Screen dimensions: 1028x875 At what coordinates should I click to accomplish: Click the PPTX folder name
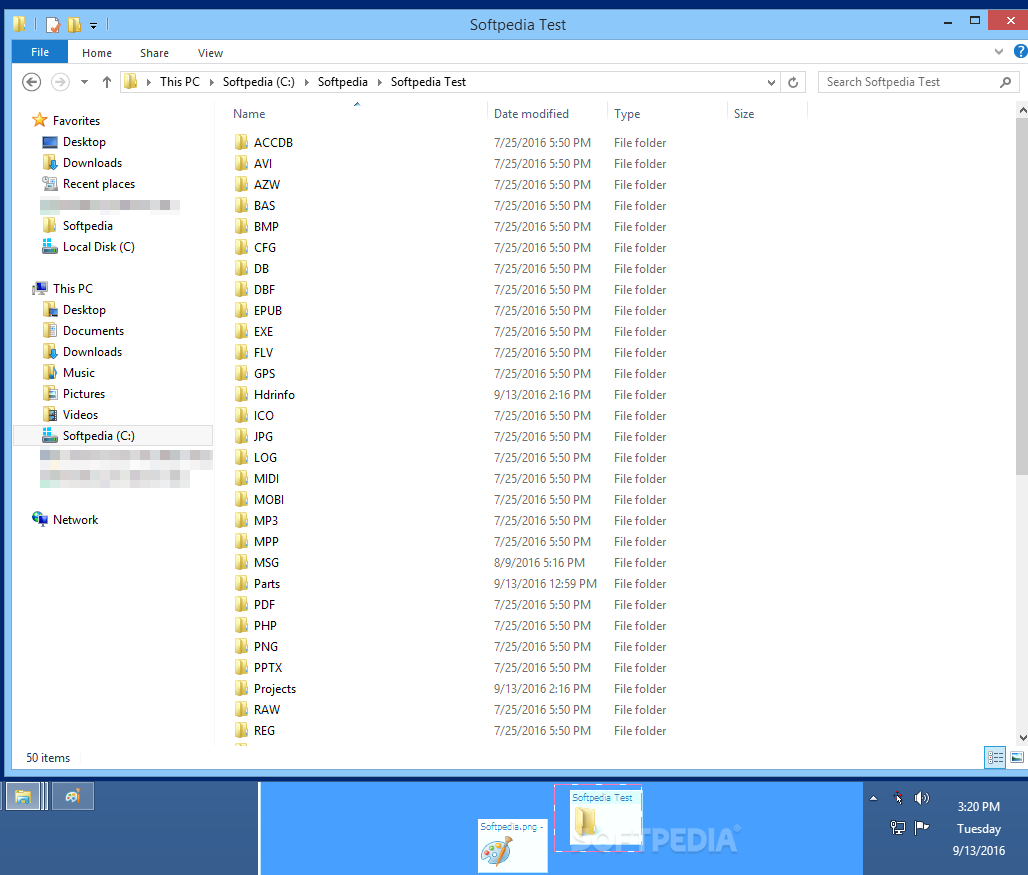coord(267,667)
